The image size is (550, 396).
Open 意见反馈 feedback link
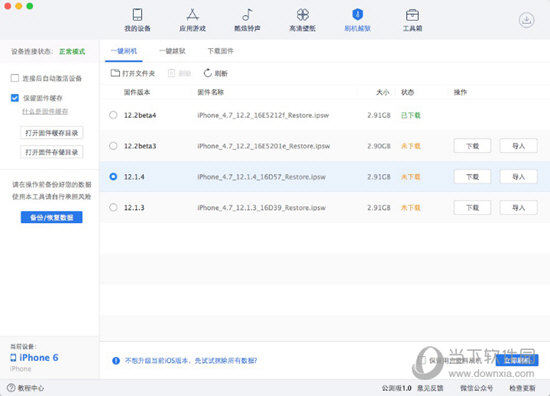(430, 388)
